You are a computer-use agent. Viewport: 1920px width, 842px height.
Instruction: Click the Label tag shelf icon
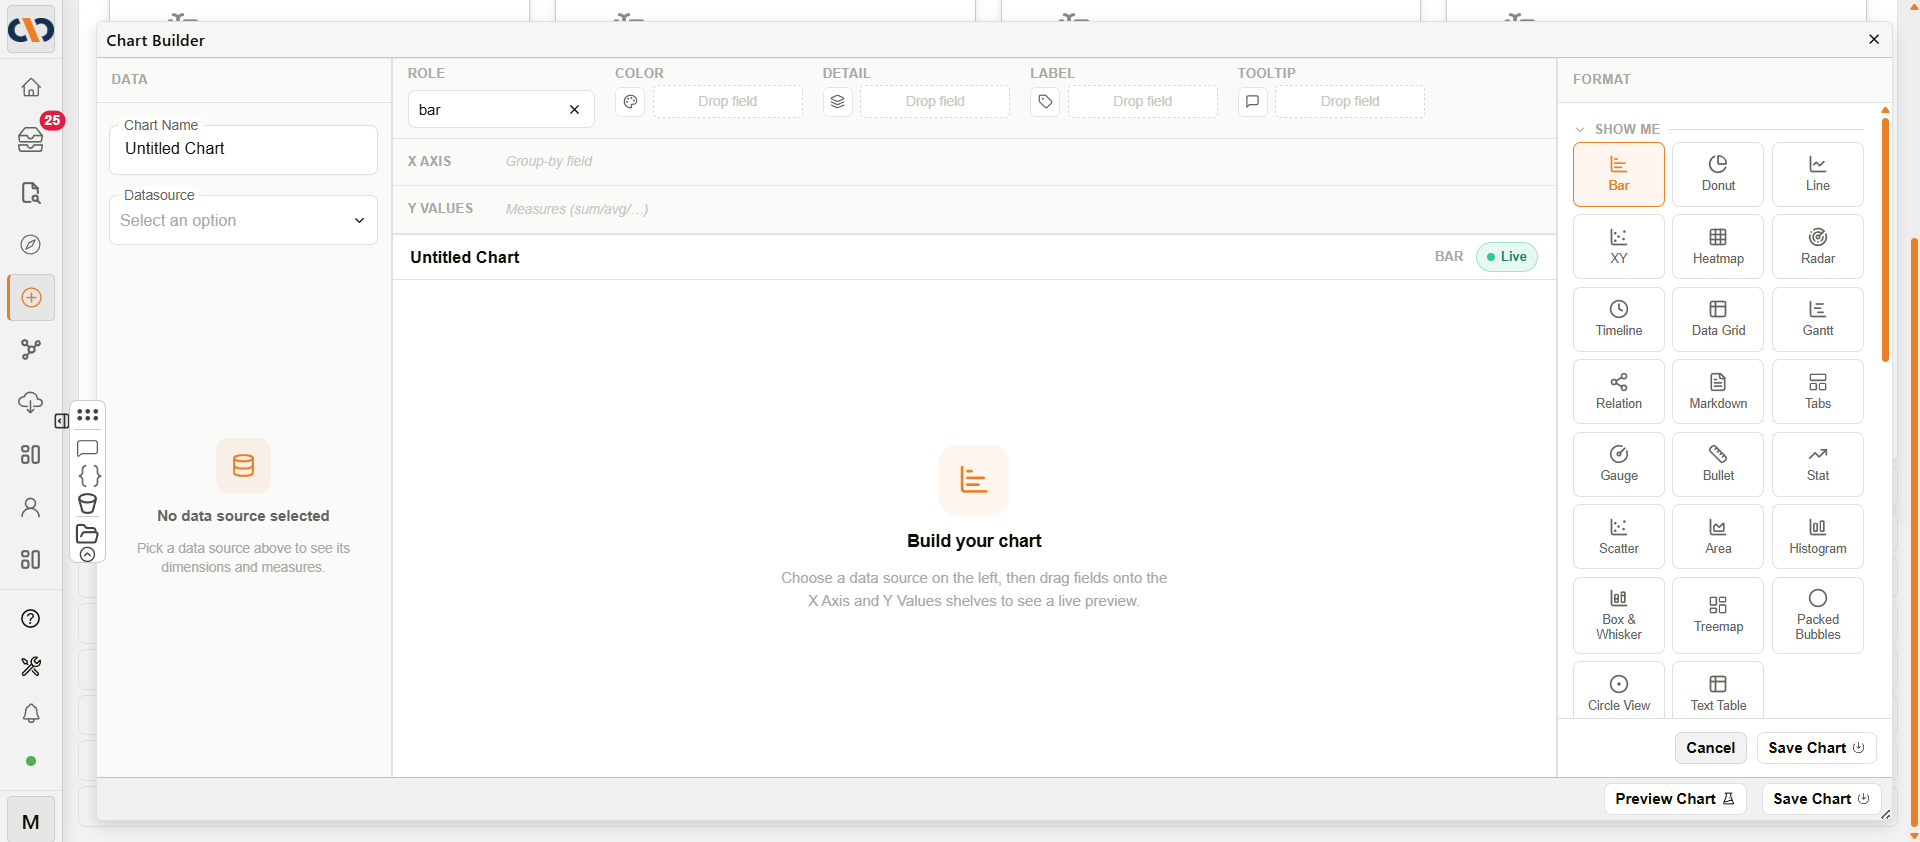tap(1045, 102)
